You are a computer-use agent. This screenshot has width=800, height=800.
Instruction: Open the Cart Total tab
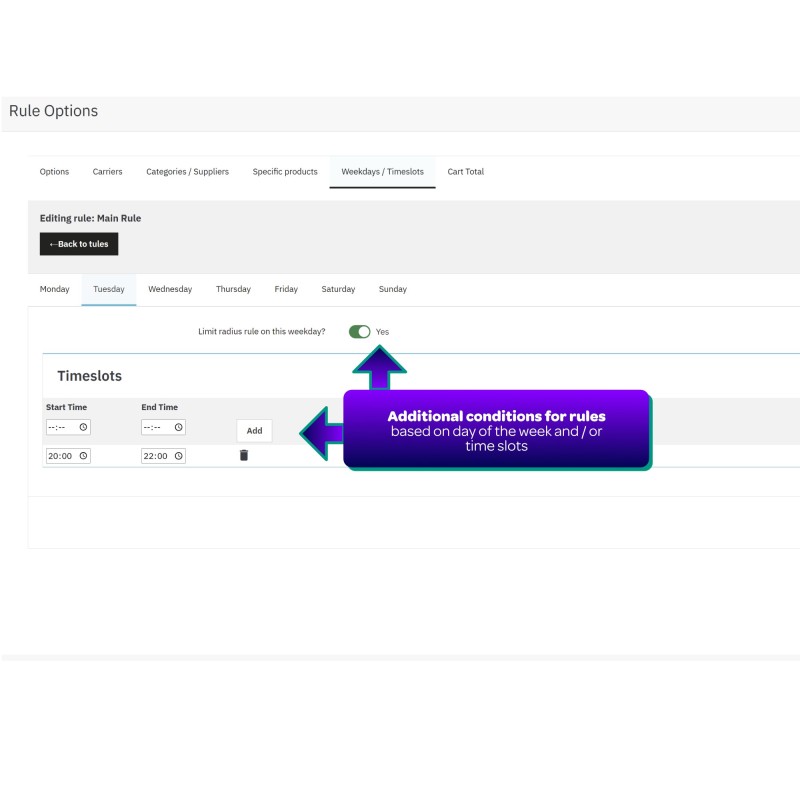465,172
